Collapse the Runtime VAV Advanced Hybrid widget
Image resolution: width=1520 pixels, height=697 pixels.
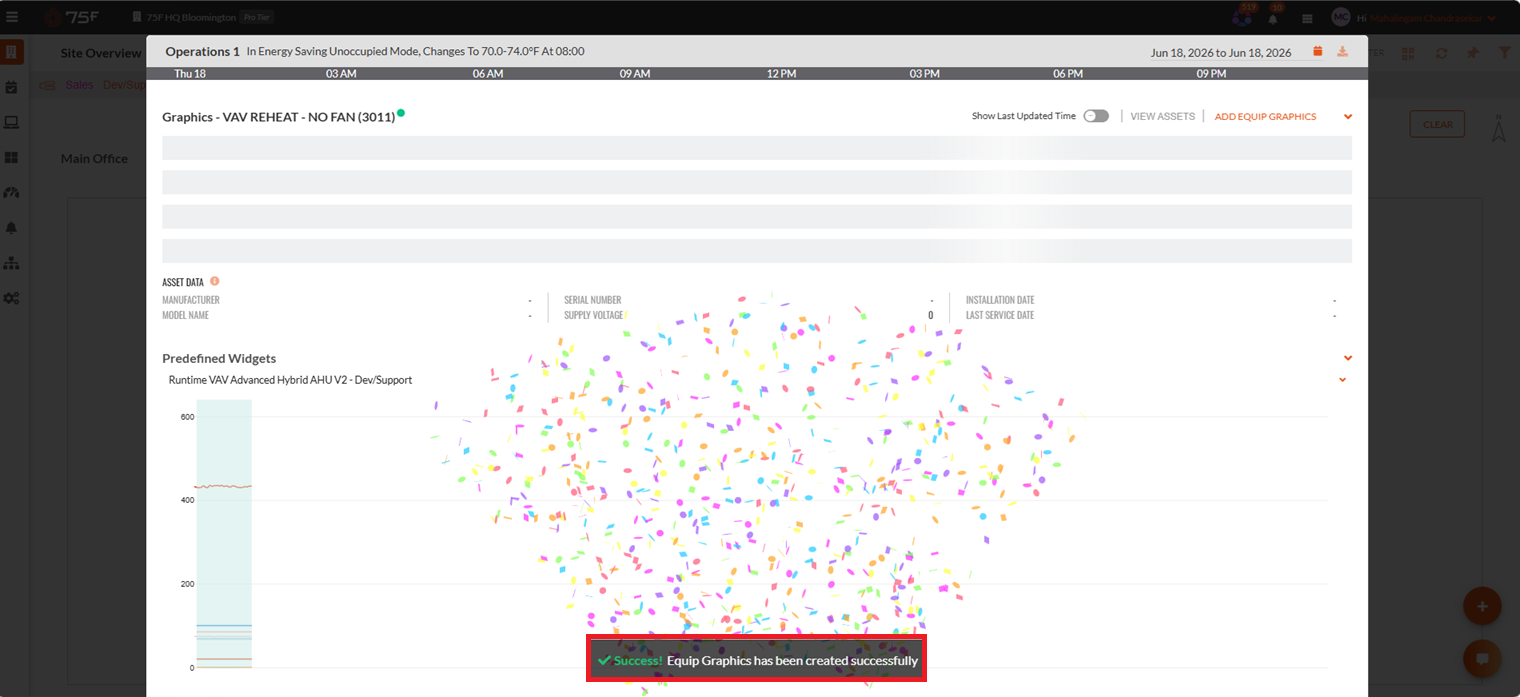1342,380
